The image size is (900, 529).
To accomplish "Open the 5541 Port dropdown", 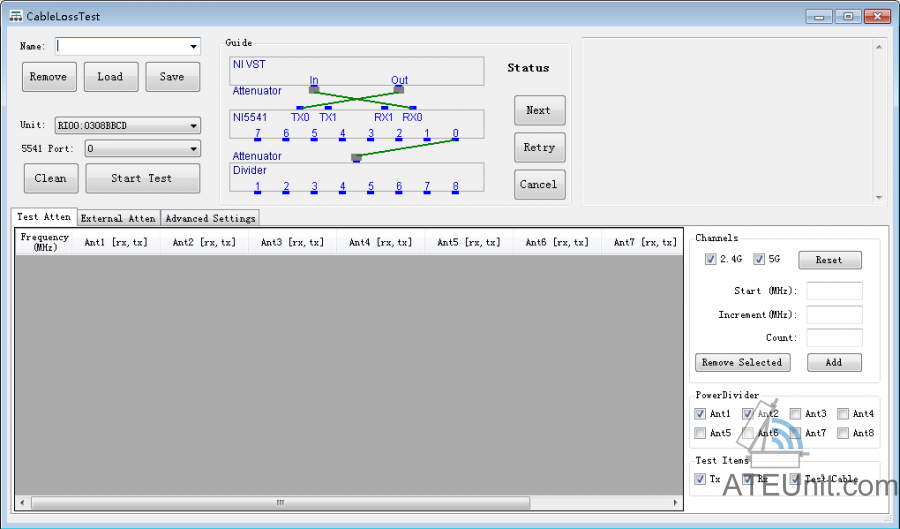I will [x=193, y=149].
